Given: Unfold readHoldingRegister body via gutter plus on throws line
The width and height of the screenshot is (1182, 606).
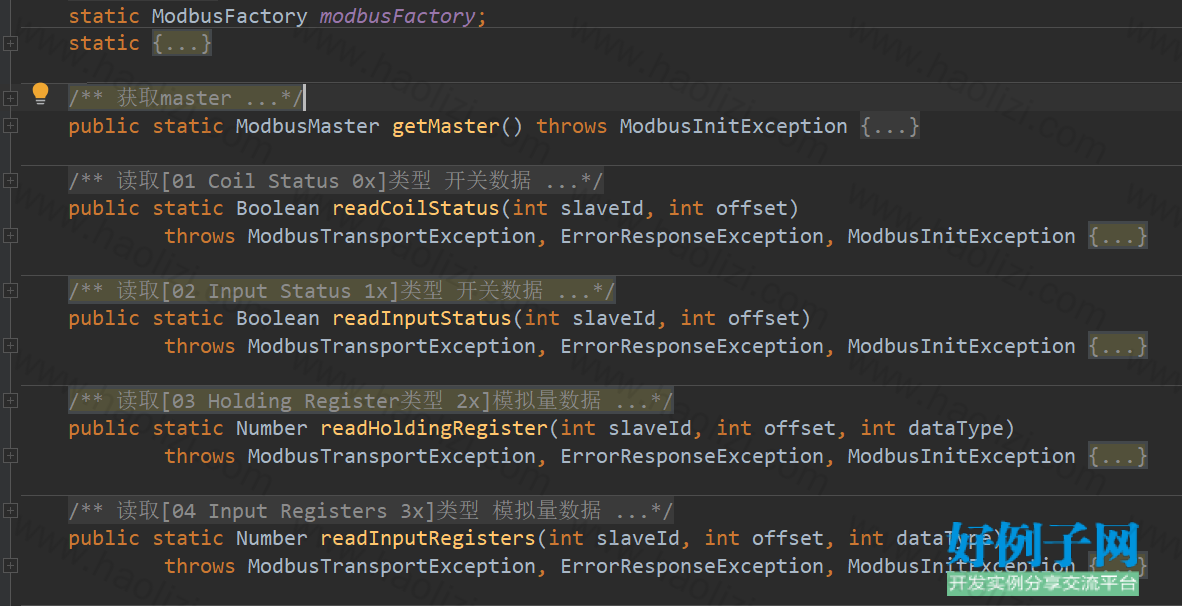Looking at the screenshot, I should 10,456.
